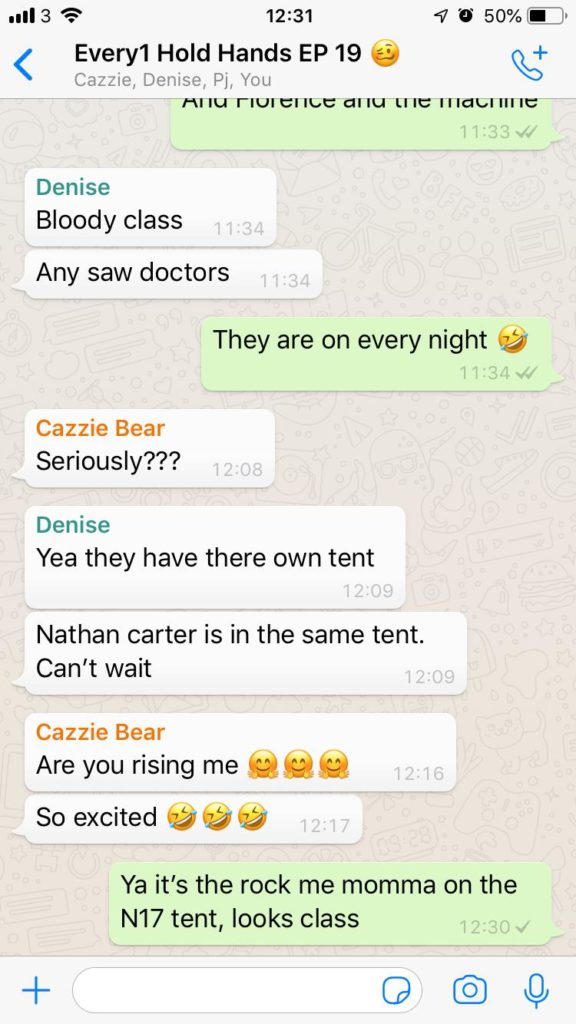Viewport: 576px width, 1024px height.
Task: Tap "They are on every night" message
Action: coord(376,354)
